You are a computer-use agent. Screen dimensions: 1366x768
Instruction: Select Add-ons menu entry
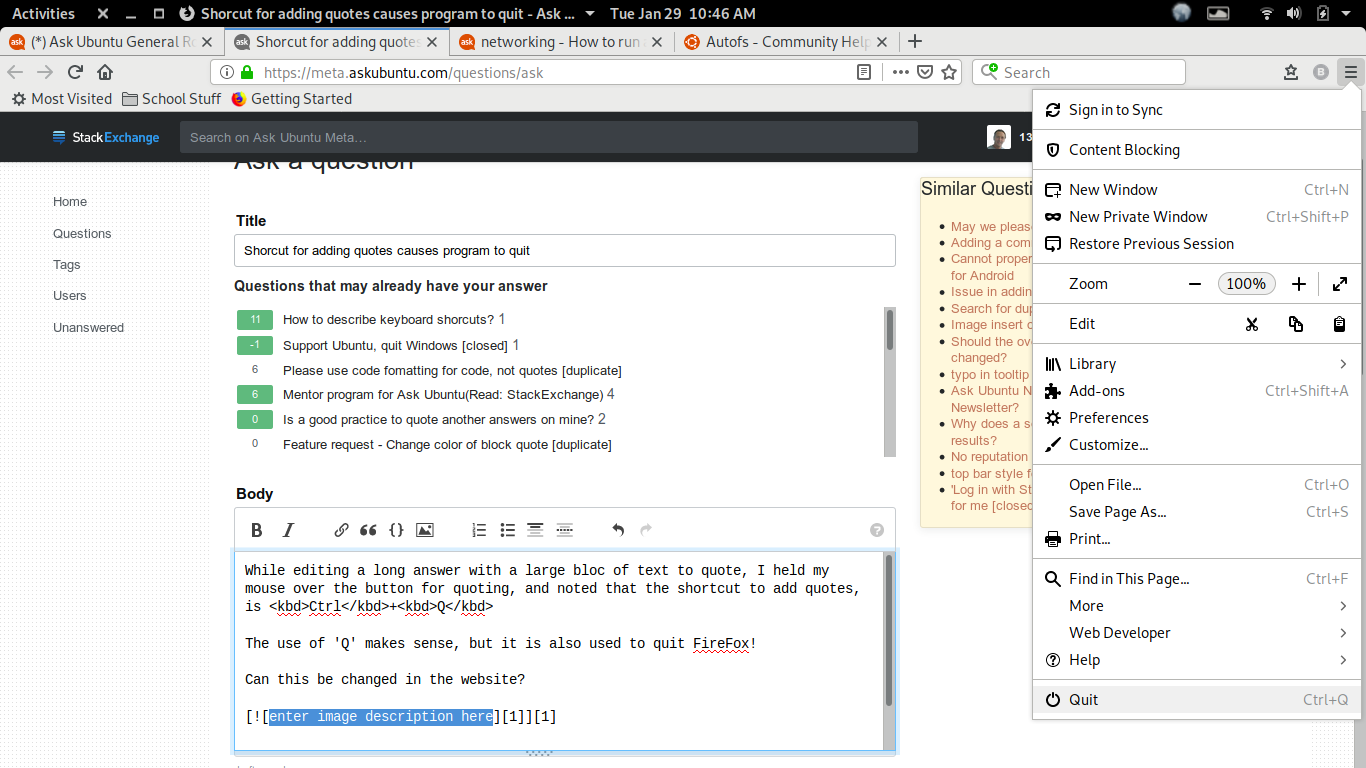[1197, 391]
